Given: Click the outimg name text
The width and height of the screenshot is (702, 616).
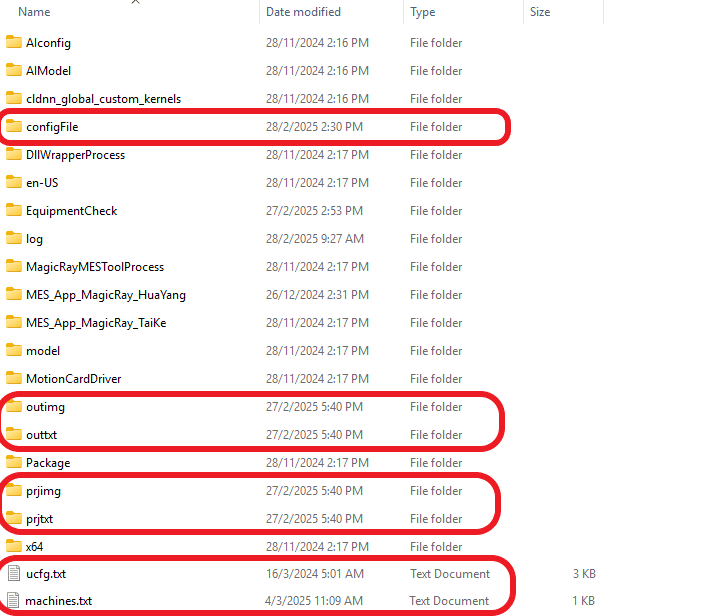Looking at the screenshot, I should 45,407.
